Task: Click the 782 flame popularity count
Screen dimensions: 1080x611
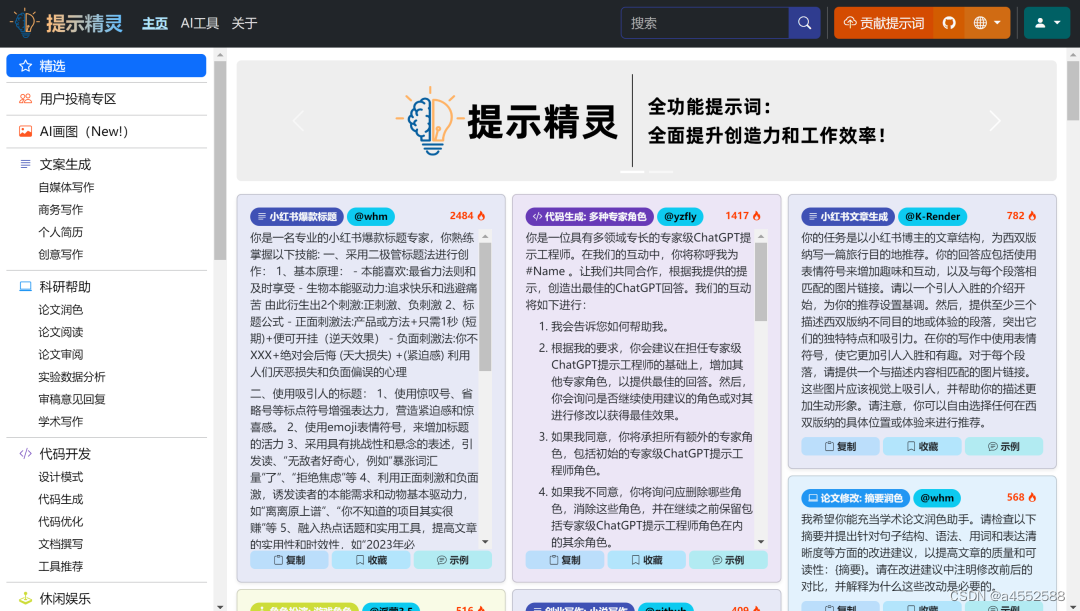Action: (x=1021, y=216)
